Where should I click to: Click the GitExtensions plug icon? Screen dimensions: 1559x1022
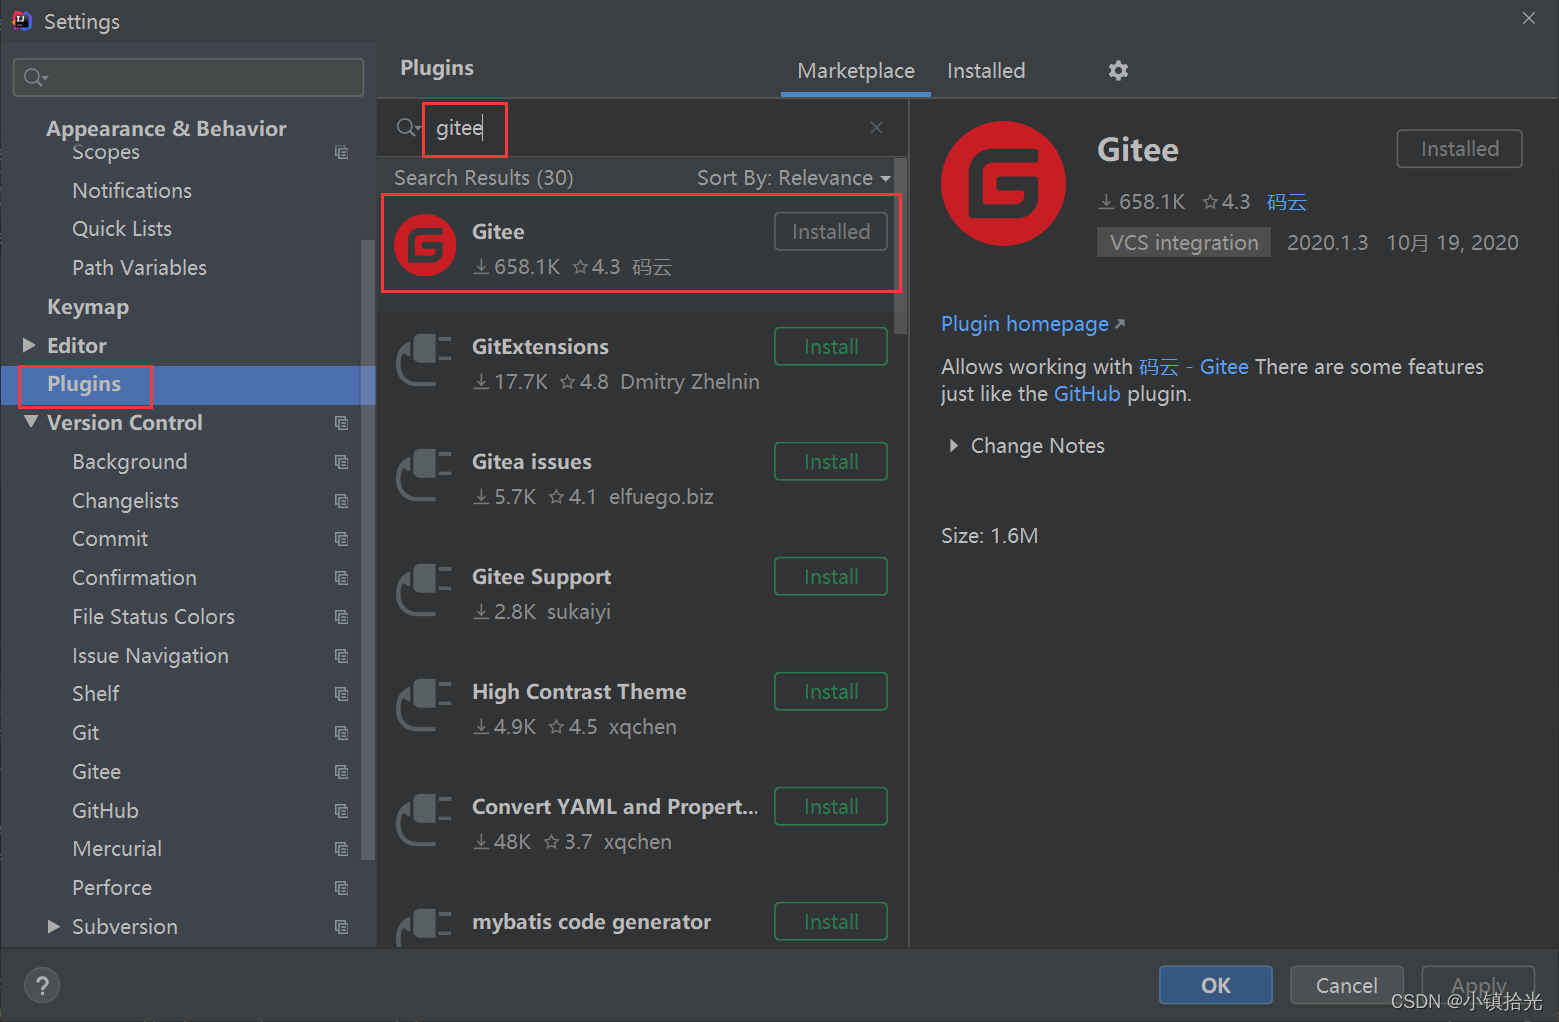pos(425,360)
